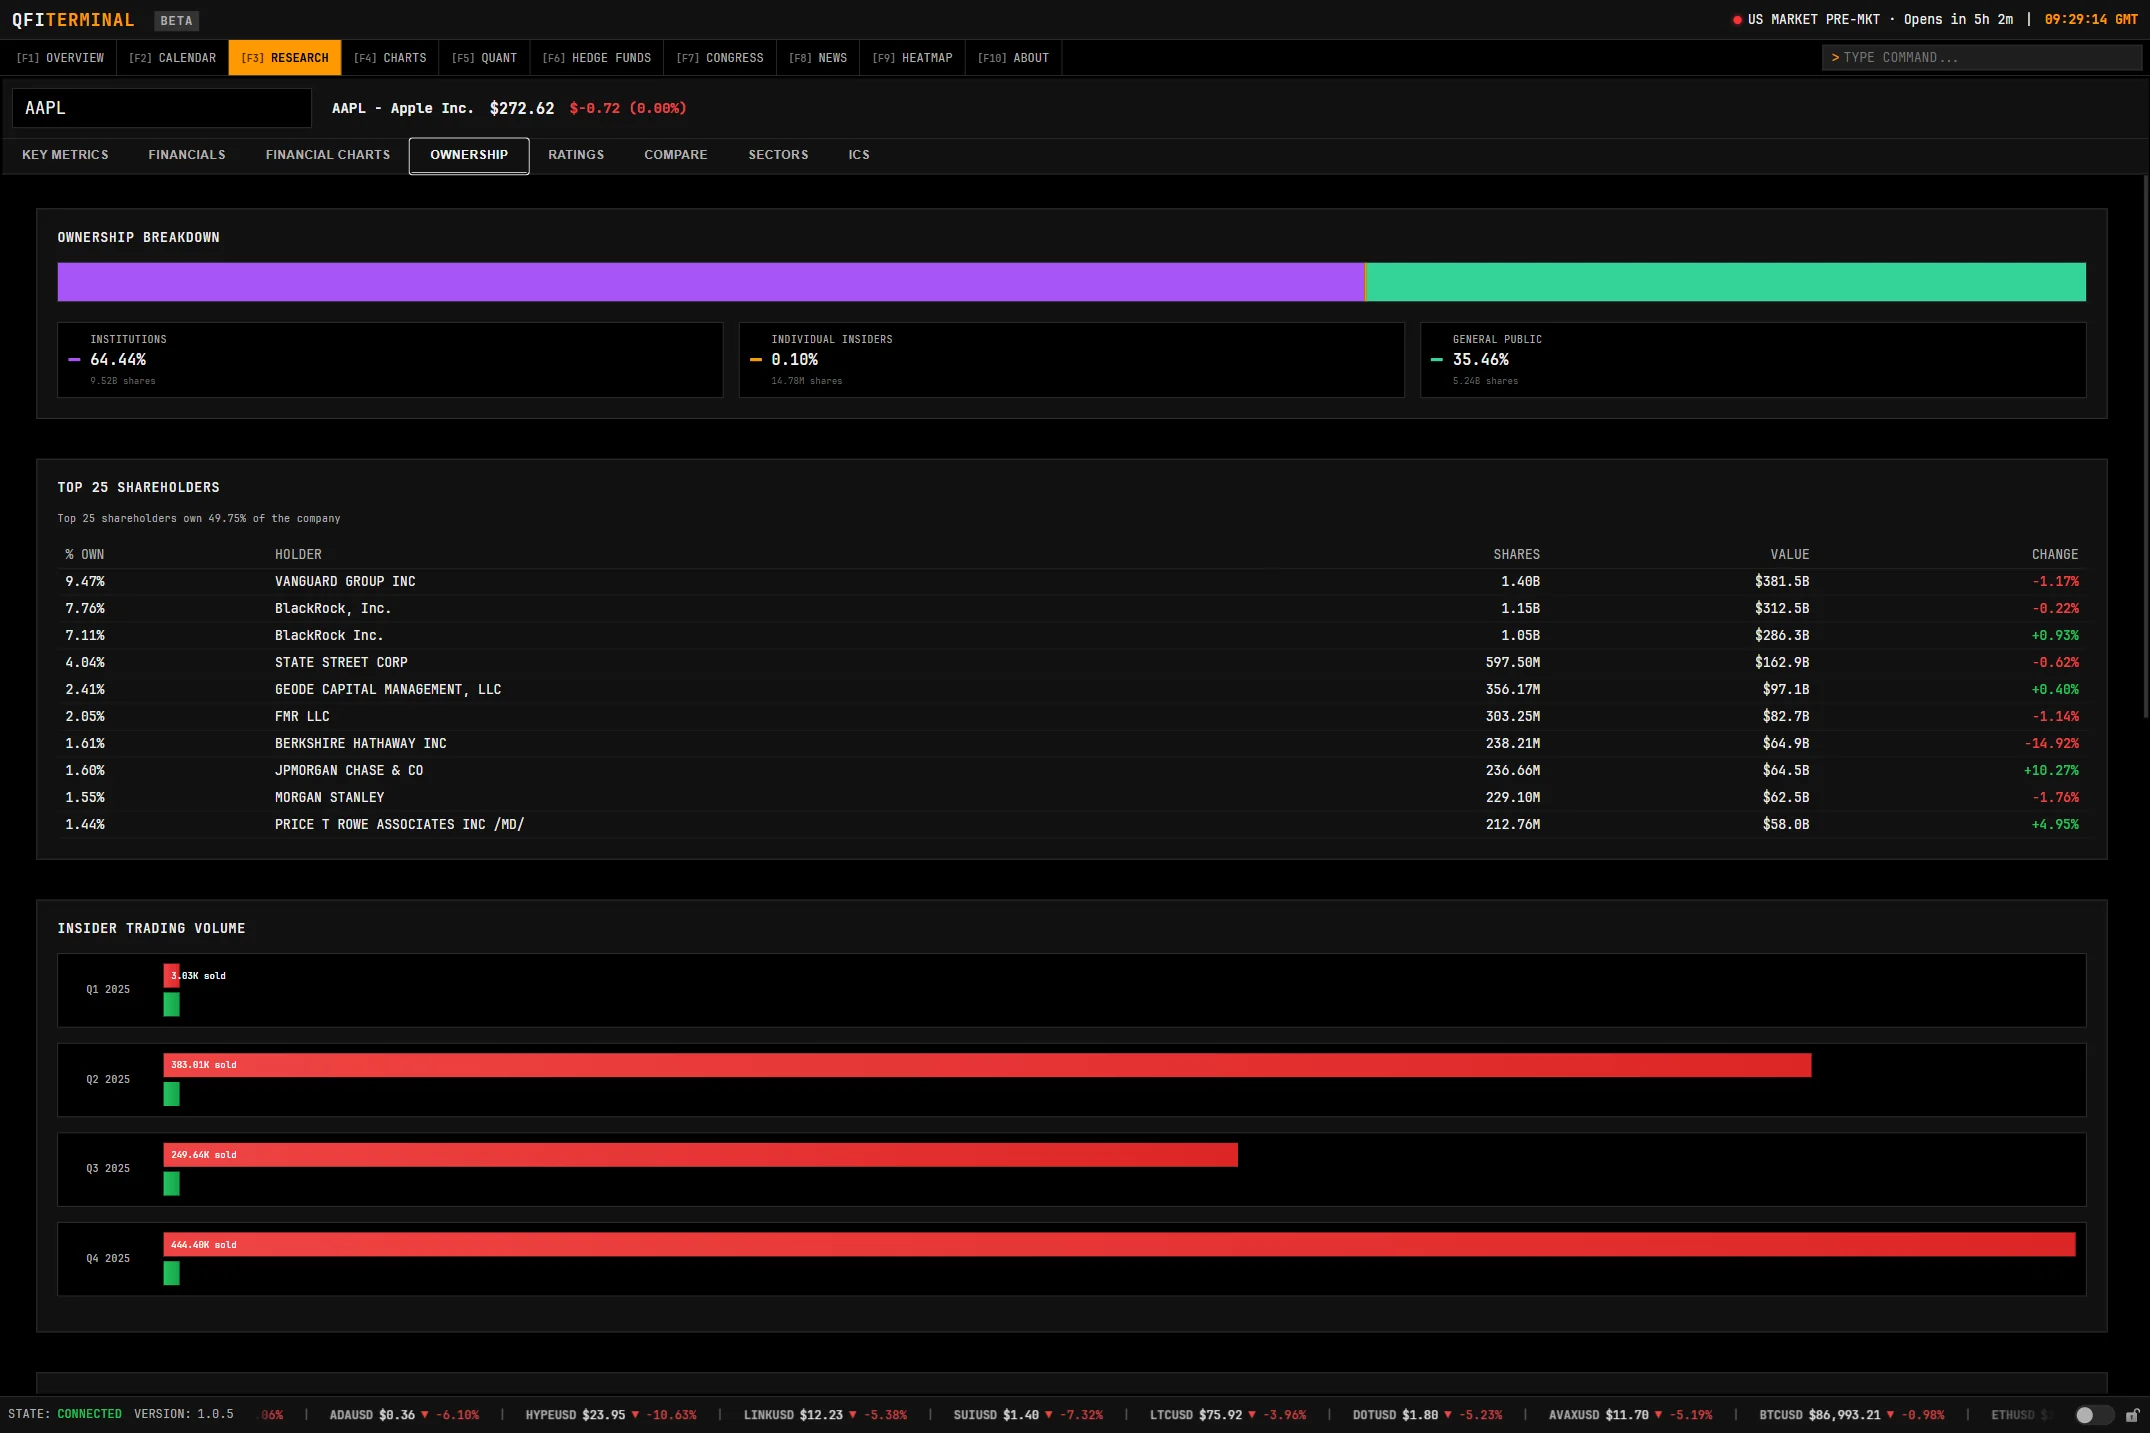
Task: Click the unlock padlock icon in status bar
Action: click(2132, 1415)
